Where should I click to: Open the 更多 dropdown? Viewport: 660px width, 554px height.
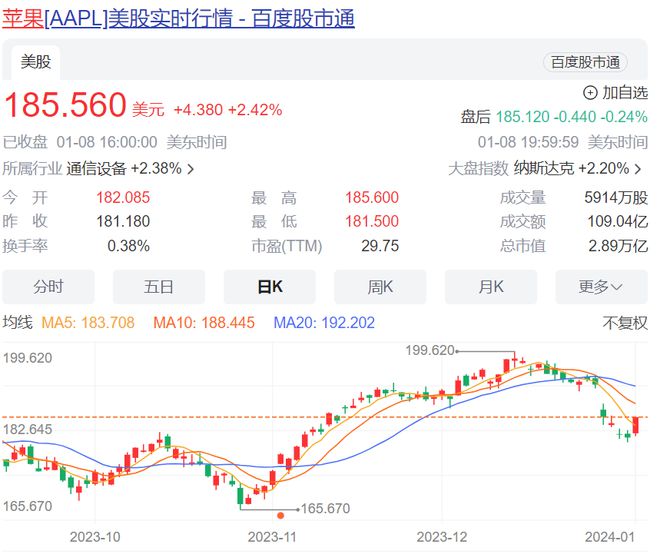click(x=601, y=287)
